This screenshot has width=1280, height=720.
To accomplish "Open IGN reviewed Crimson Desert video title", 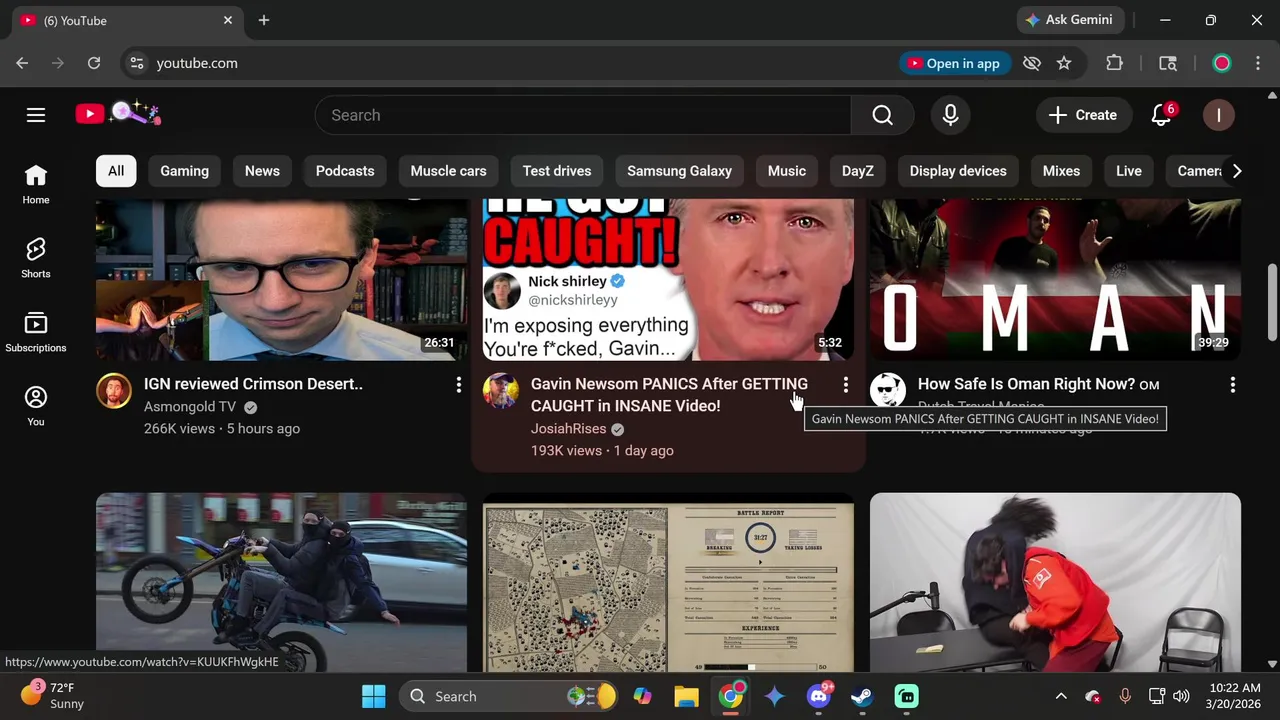I will point(253,384).
